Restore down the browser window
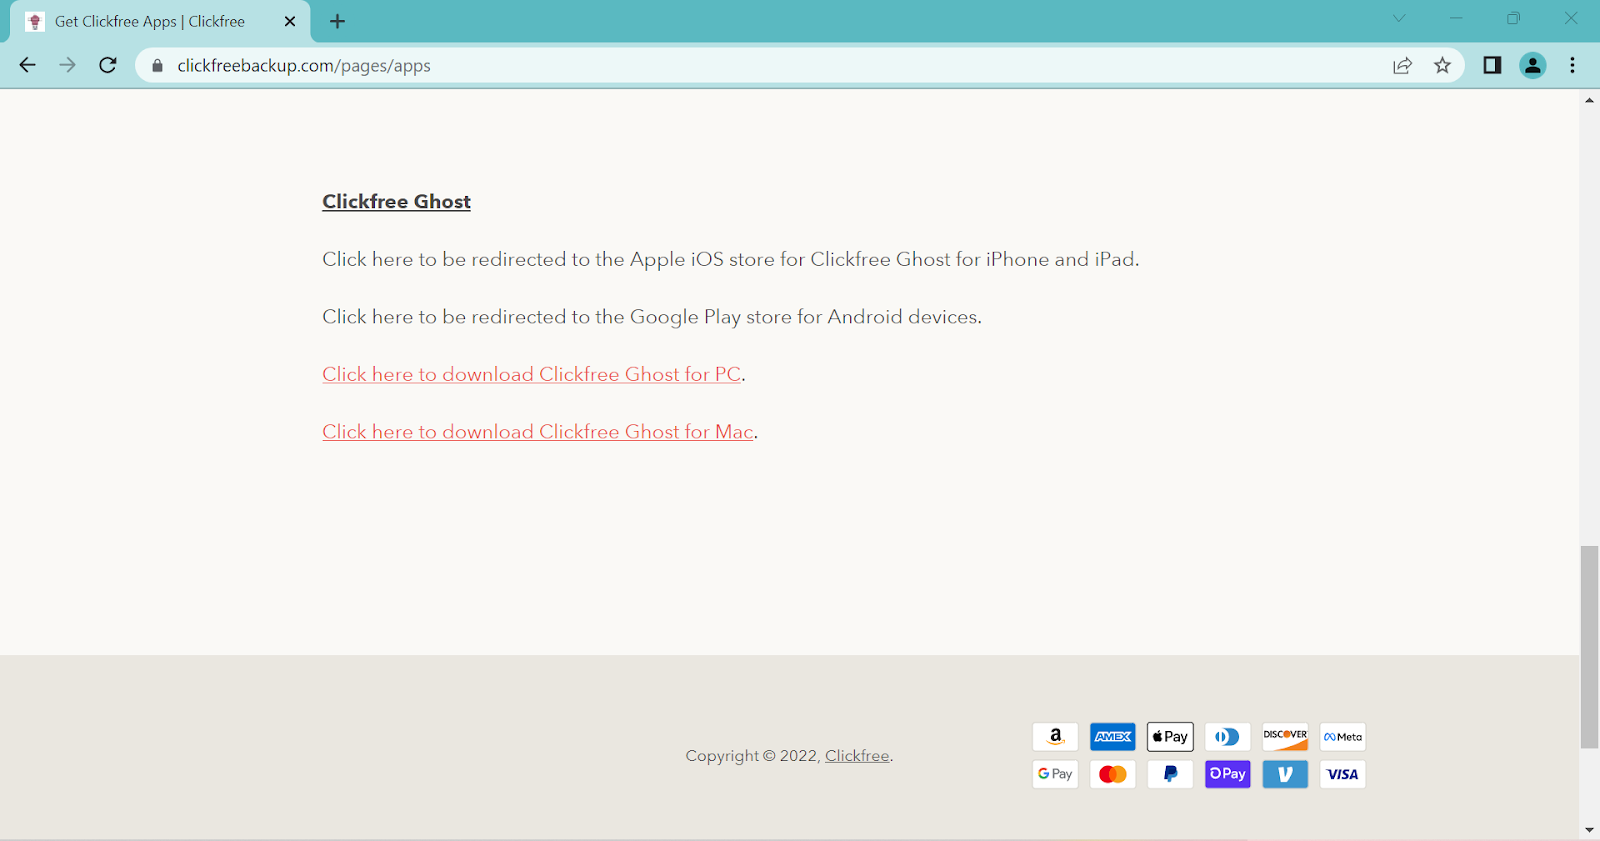Image resolution: width=1600 pixels, height=841 pixels. pyautogui.click(x=1513, y=18)
